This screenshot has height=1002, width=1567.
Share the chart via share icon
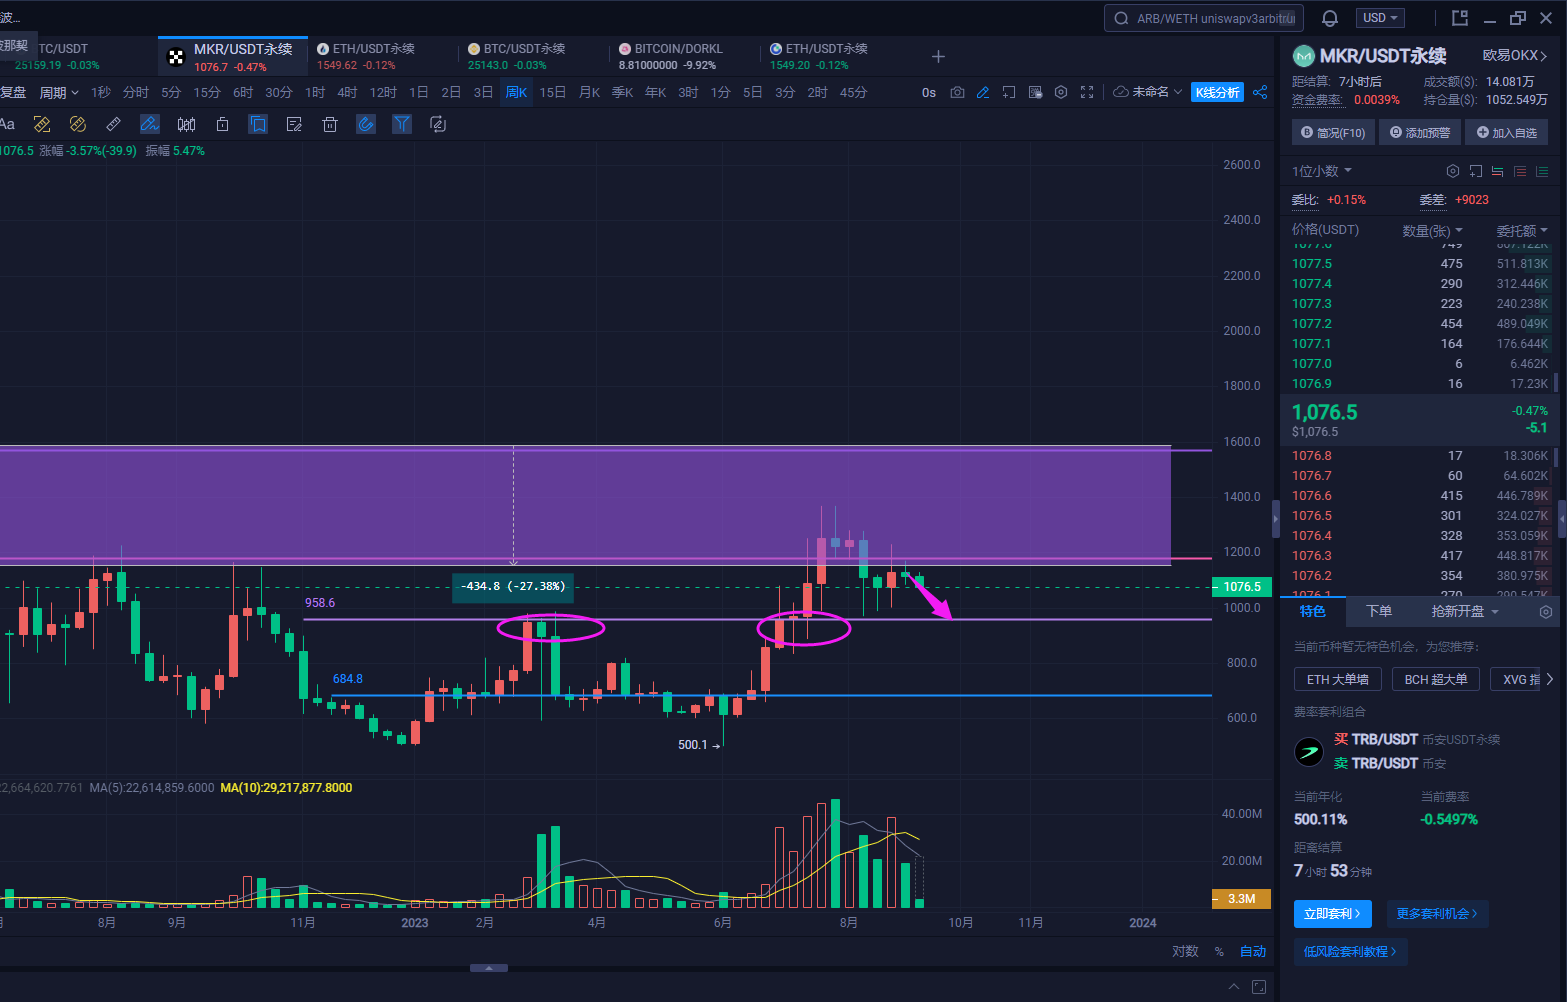[x=1260, y=92]
